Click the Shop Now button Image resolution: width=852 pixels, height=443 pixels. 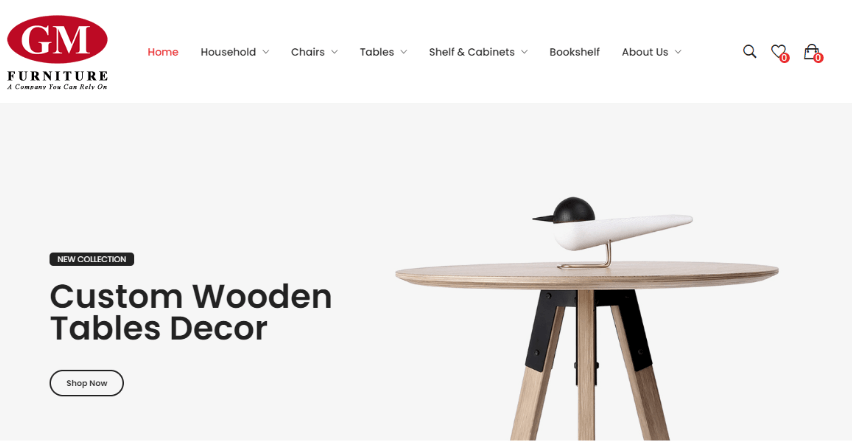[86, 383]
